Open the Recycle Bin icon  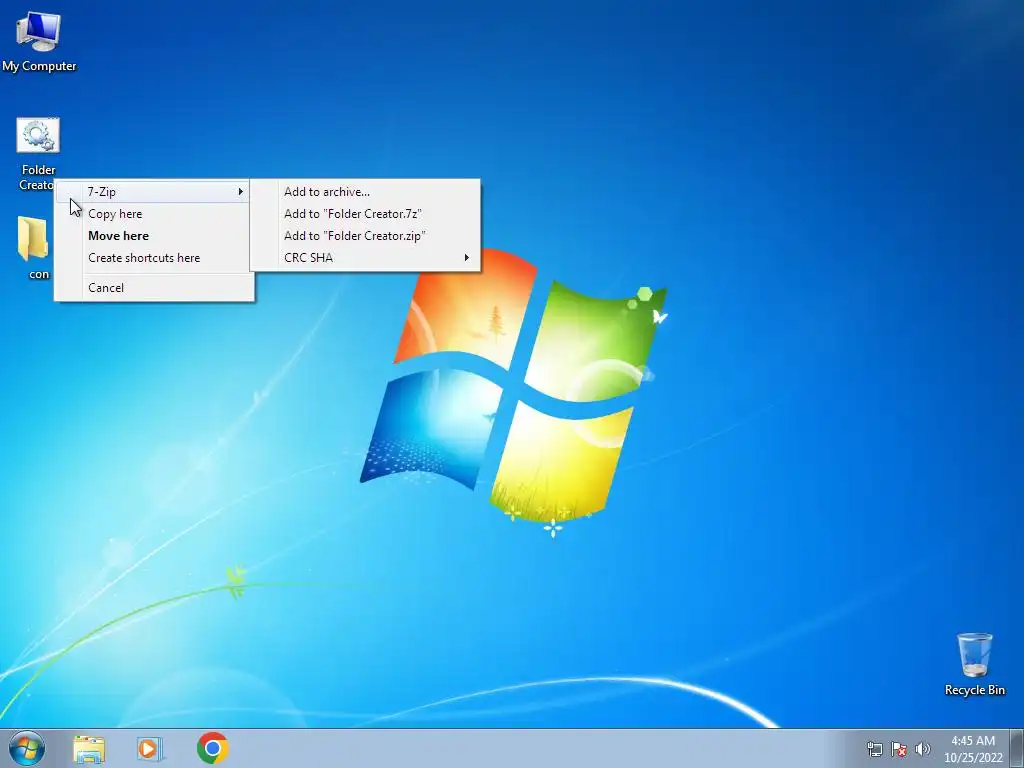click(x=974, y=664)
